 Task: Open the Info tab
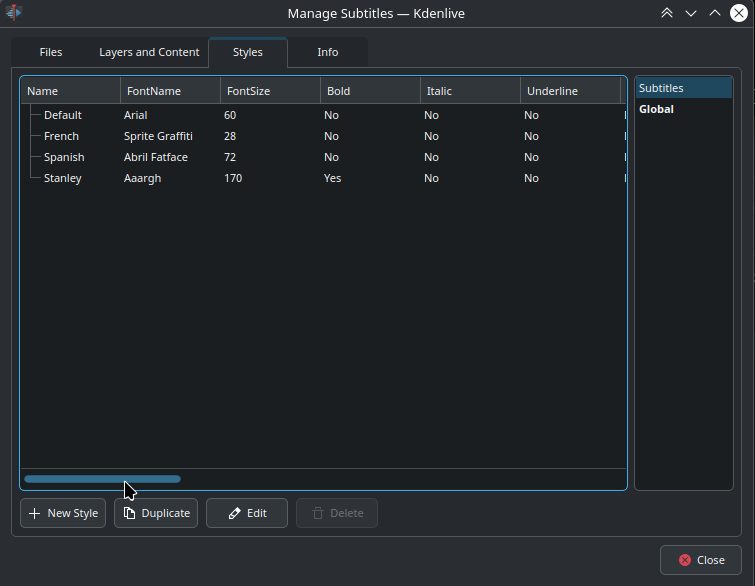tap(327, 52)
